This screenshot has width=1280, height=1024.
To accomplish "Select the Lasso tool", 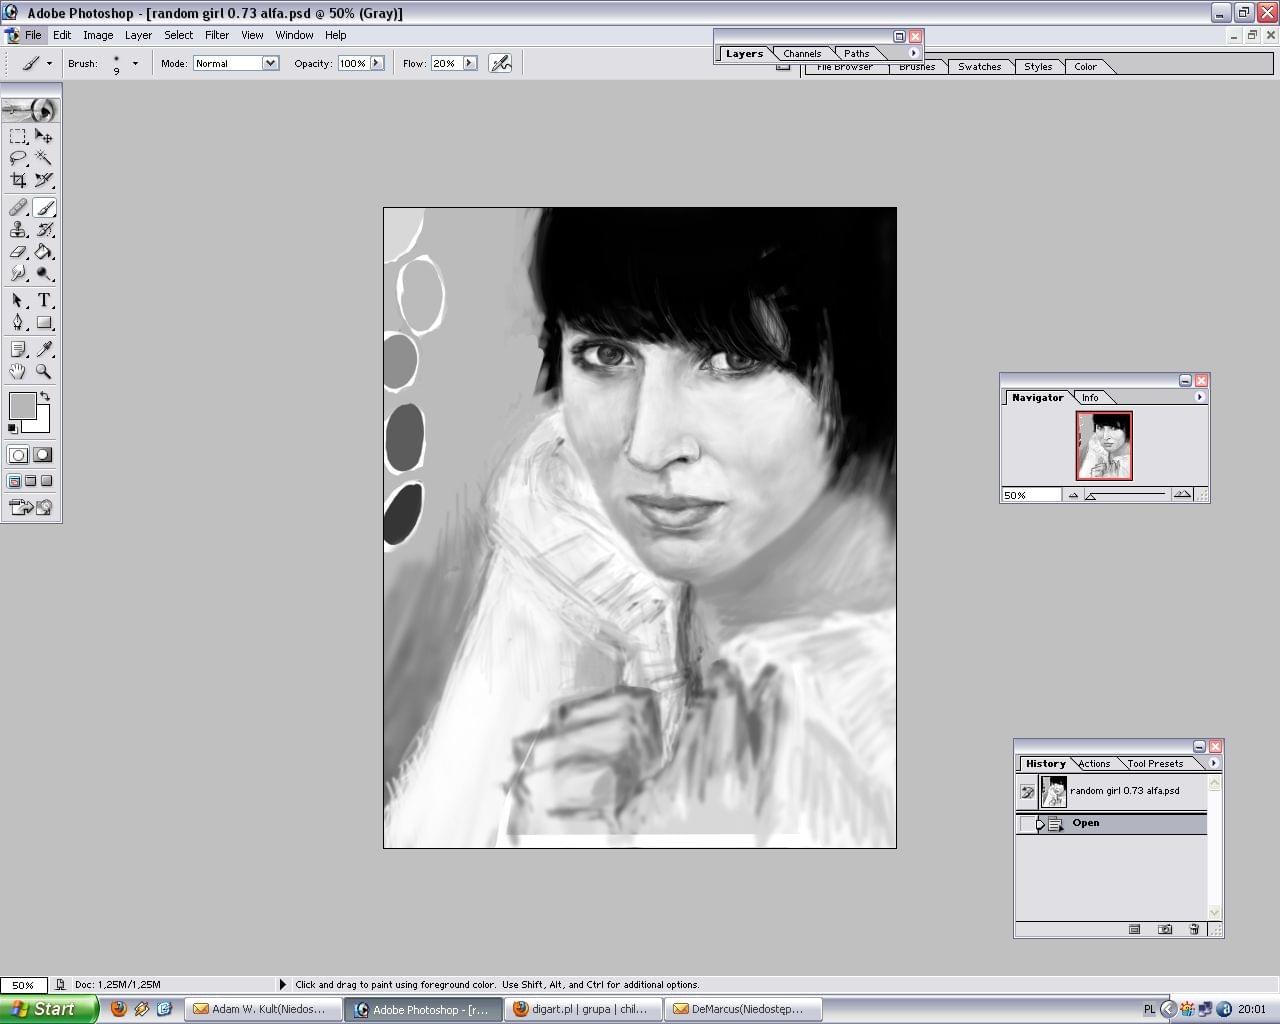I will [18, 158].
